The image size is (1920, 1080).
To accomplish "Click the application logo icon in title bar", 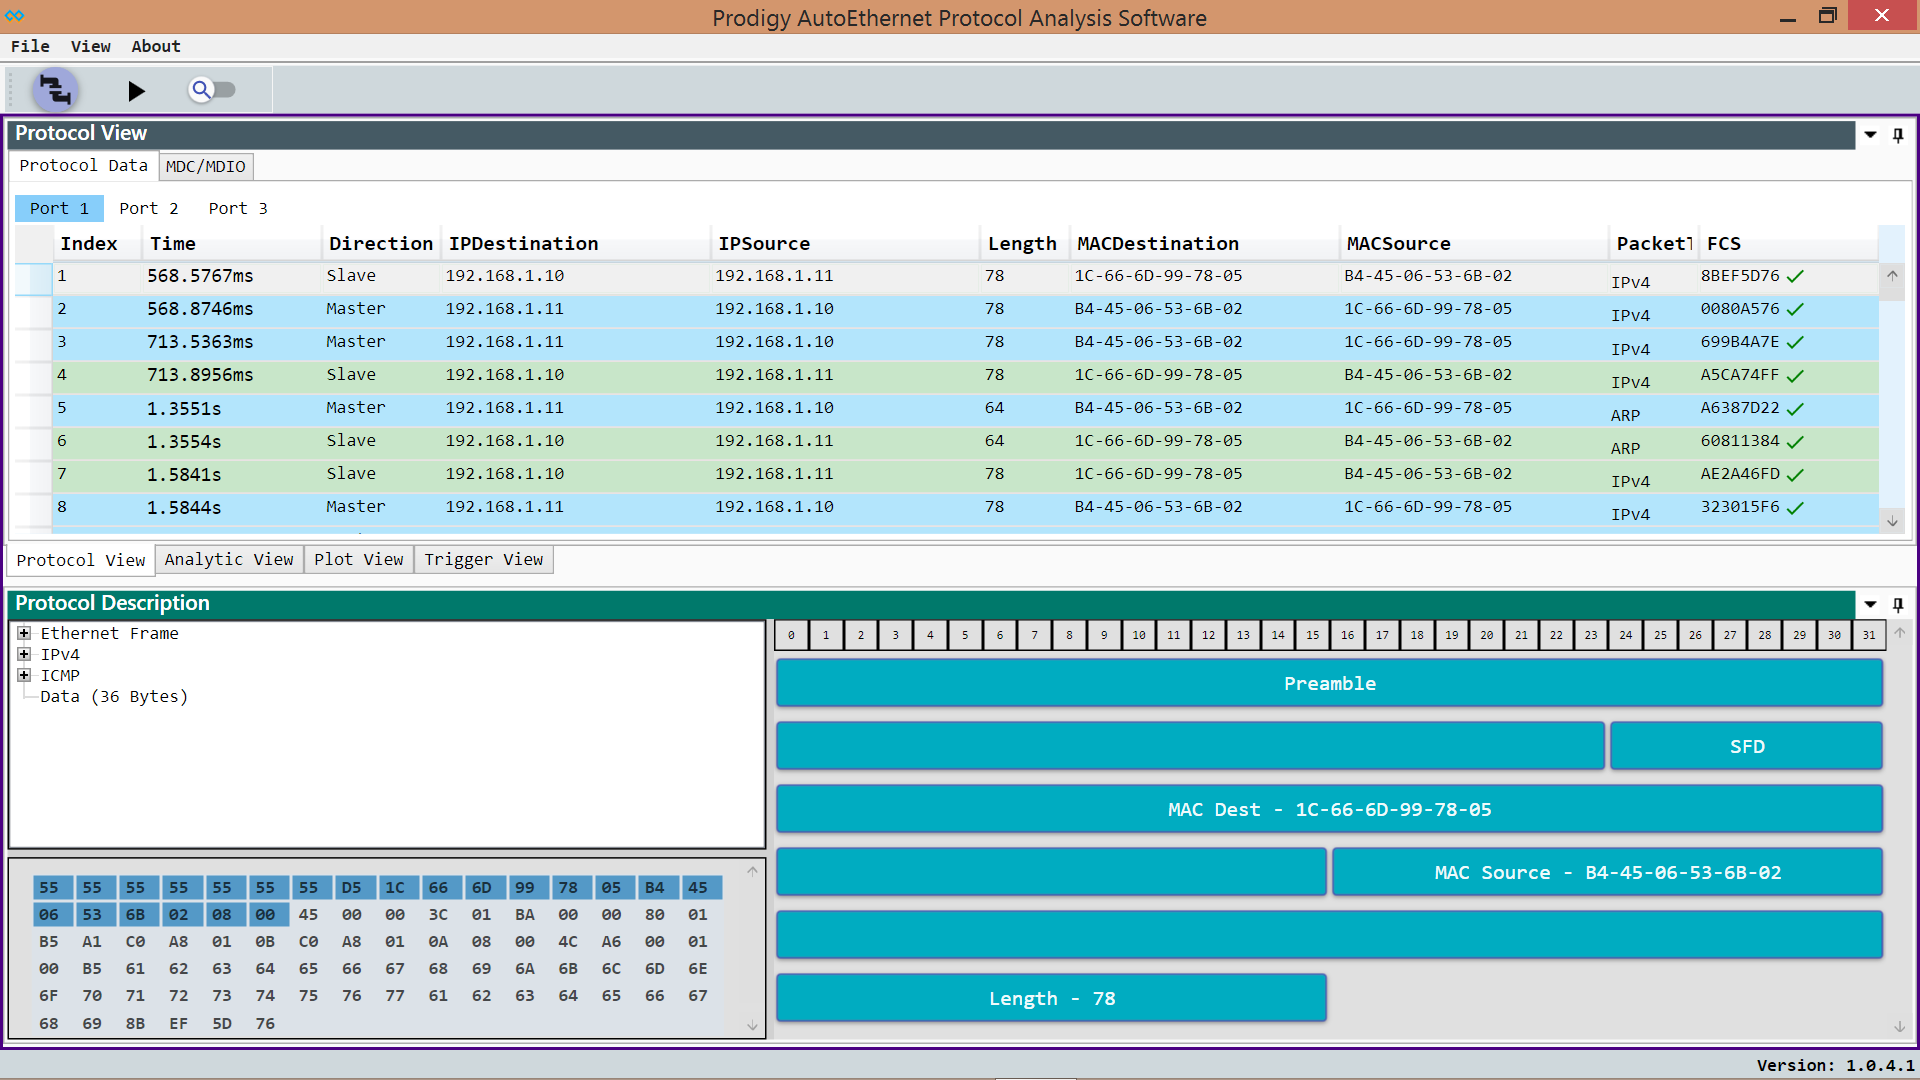I will 14,16.
